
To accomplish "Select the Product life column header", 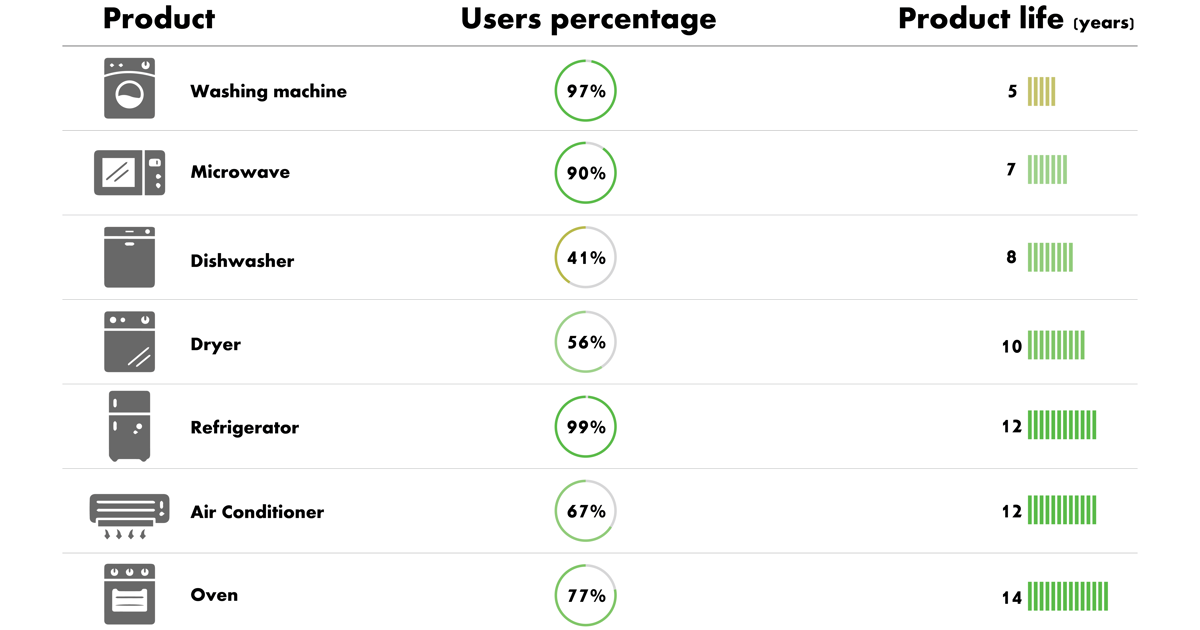I will (x=1016, y=19).
